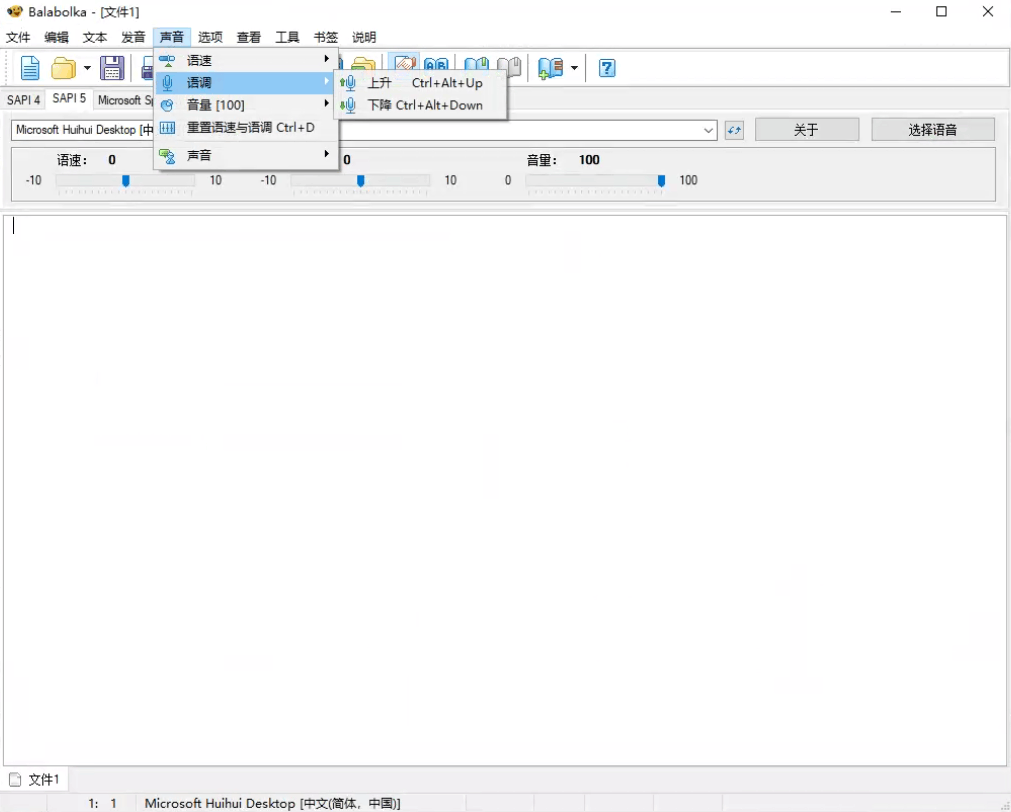The height and width of the screenshot is (812, 1011).
Task: Open the 编辑 menu
Action: (x=56, y=37)
